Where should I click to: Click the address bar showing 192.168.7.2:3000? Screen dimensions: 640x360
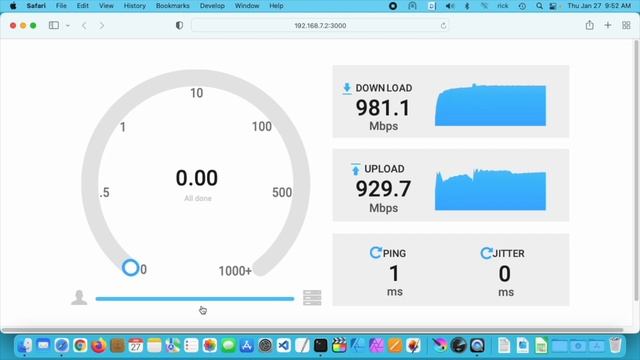pyautogui.click(x=320, y=25)
